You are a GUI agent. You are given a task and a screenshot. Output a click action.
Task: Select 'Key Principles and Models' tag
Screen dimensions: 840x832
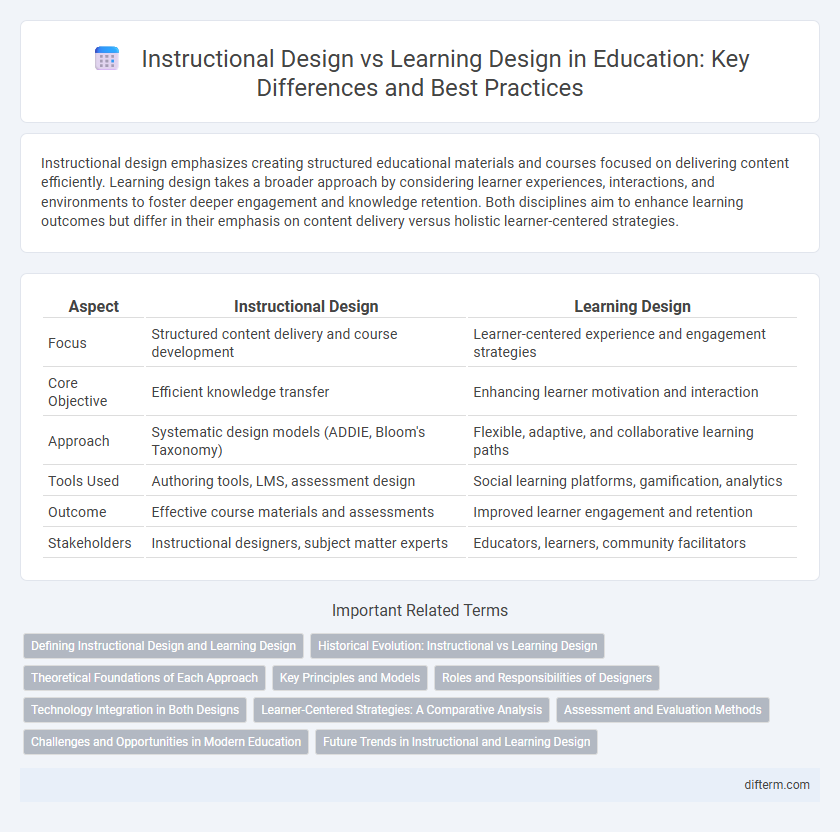350,678
